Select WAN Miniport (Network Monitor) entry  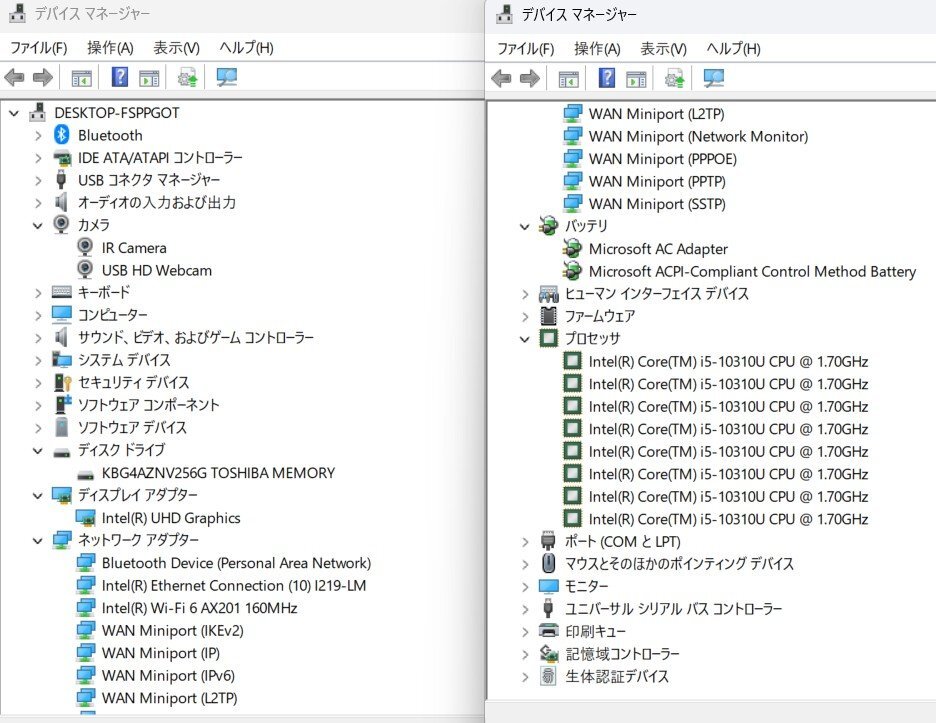(698, 136)
